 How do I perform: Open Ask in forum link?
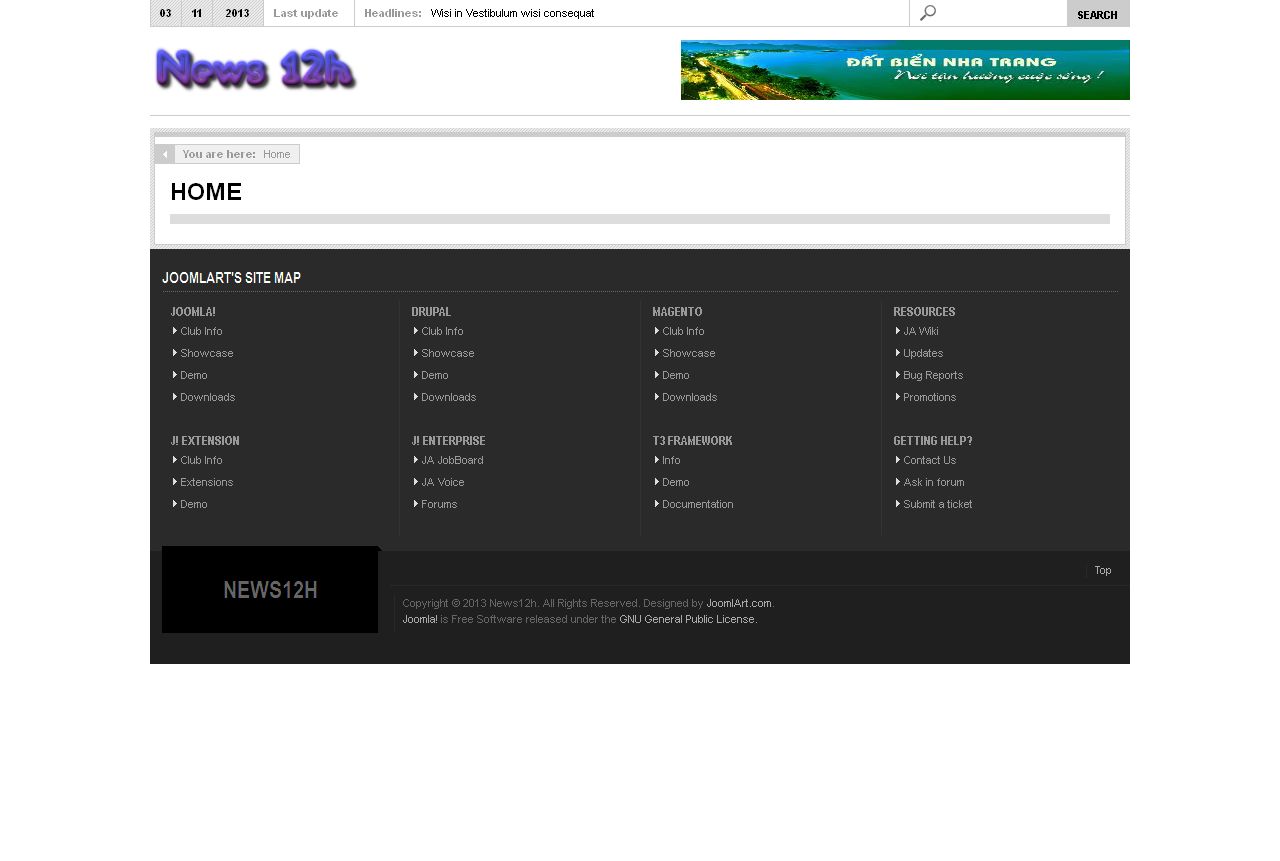pyautogui.click(x=934, y=482)
